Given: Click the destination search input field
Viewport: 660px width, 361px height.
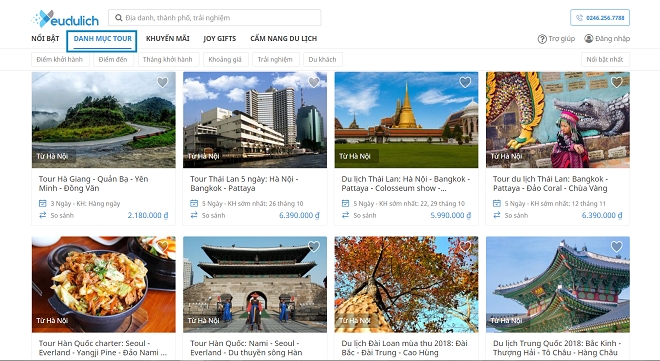Looking at the screenshot, I should [215, 18].
